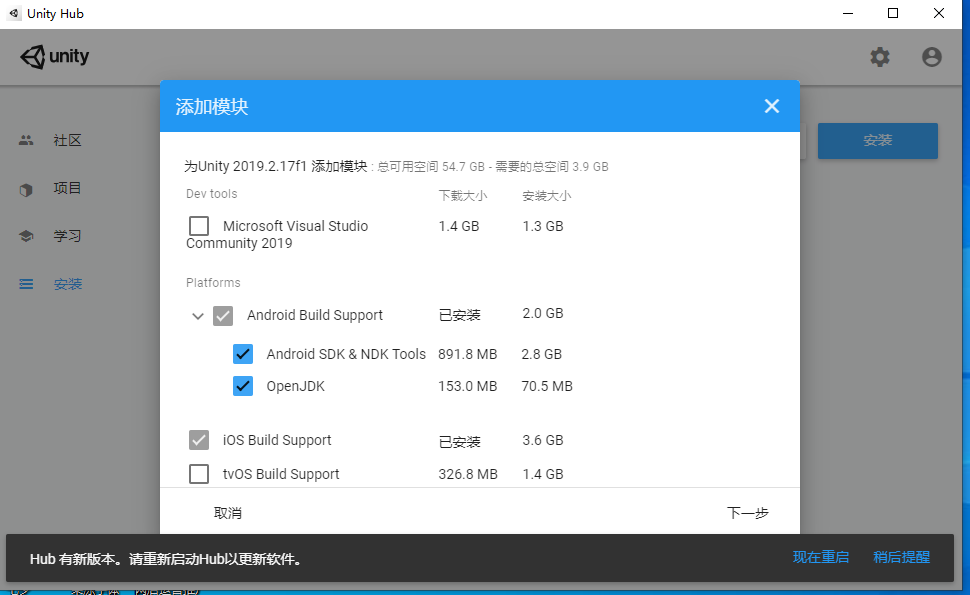Click the blue 安装 button behind dialog
This screenshot has width=970, height=595.
pyautogui.click(x=877, y=140)
